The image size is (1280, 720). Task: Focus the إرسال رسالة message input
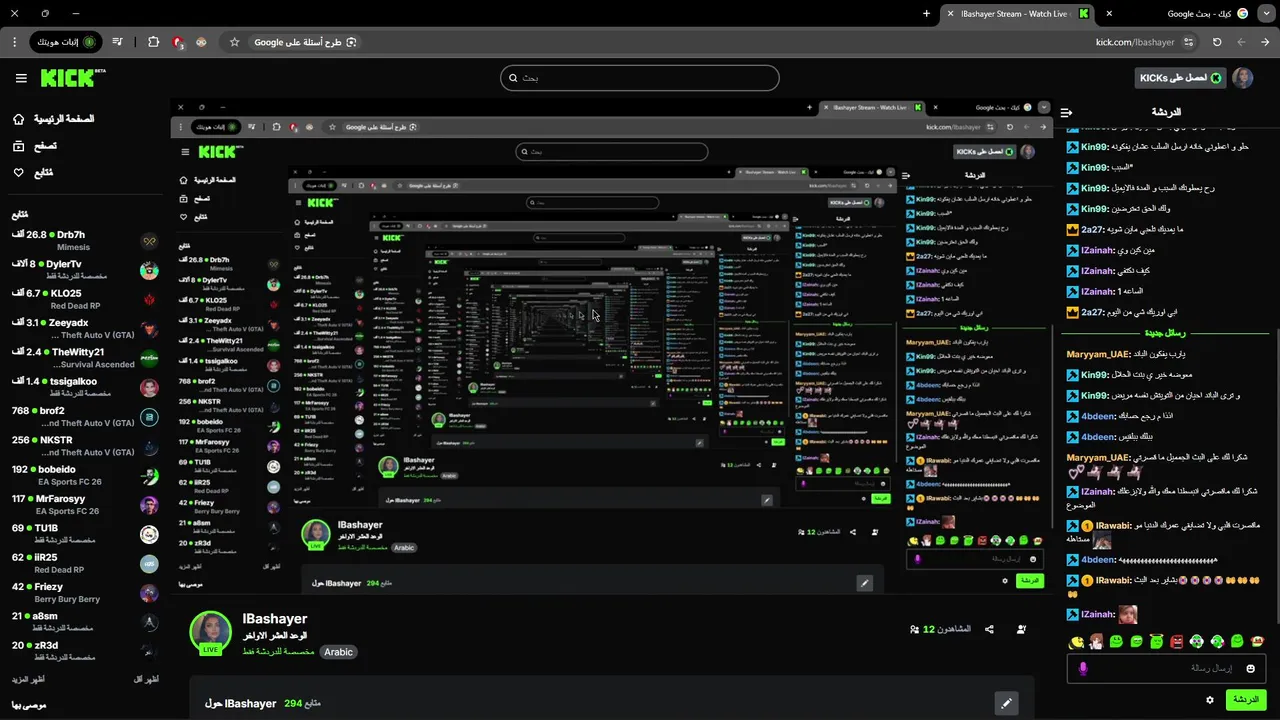click(x=1167, y=668)
